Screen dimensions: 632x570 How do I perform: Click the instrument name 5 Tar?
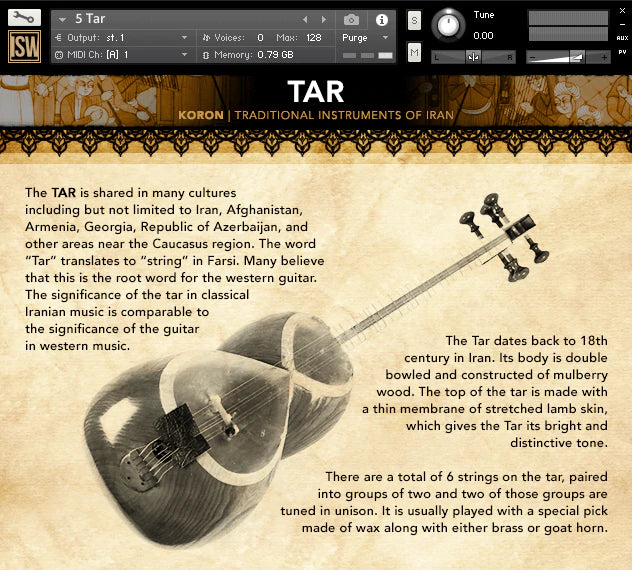tap(90, 19)
